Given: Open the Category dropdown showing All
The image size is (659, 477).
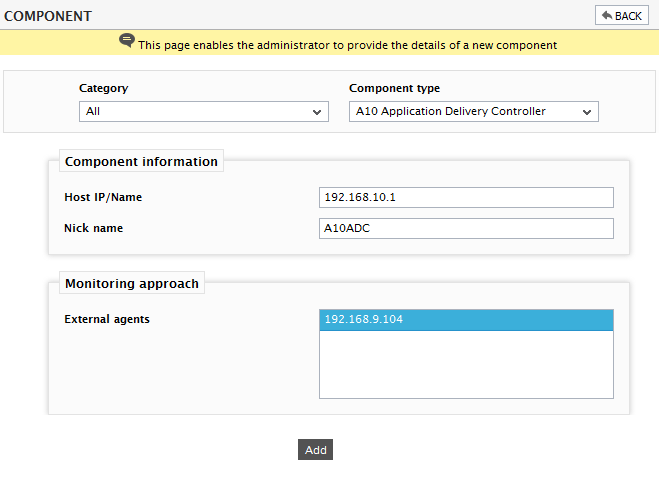Looking at the screenshot, I should [x=204, y=111].
